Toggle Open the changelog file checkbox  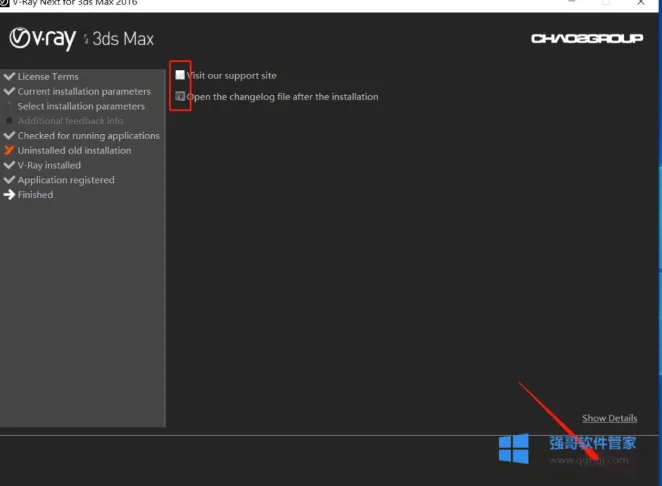(x=180, y=96)
